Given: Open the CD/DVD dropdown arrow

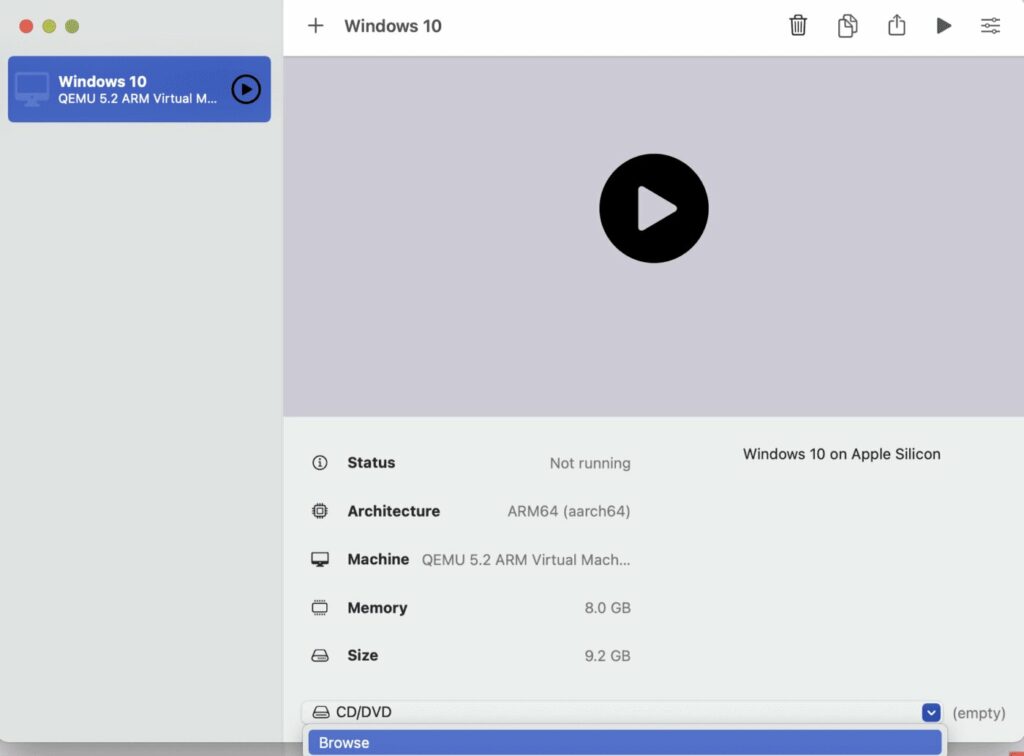Looking at the screenshot, I should click(x=931, y=712).
